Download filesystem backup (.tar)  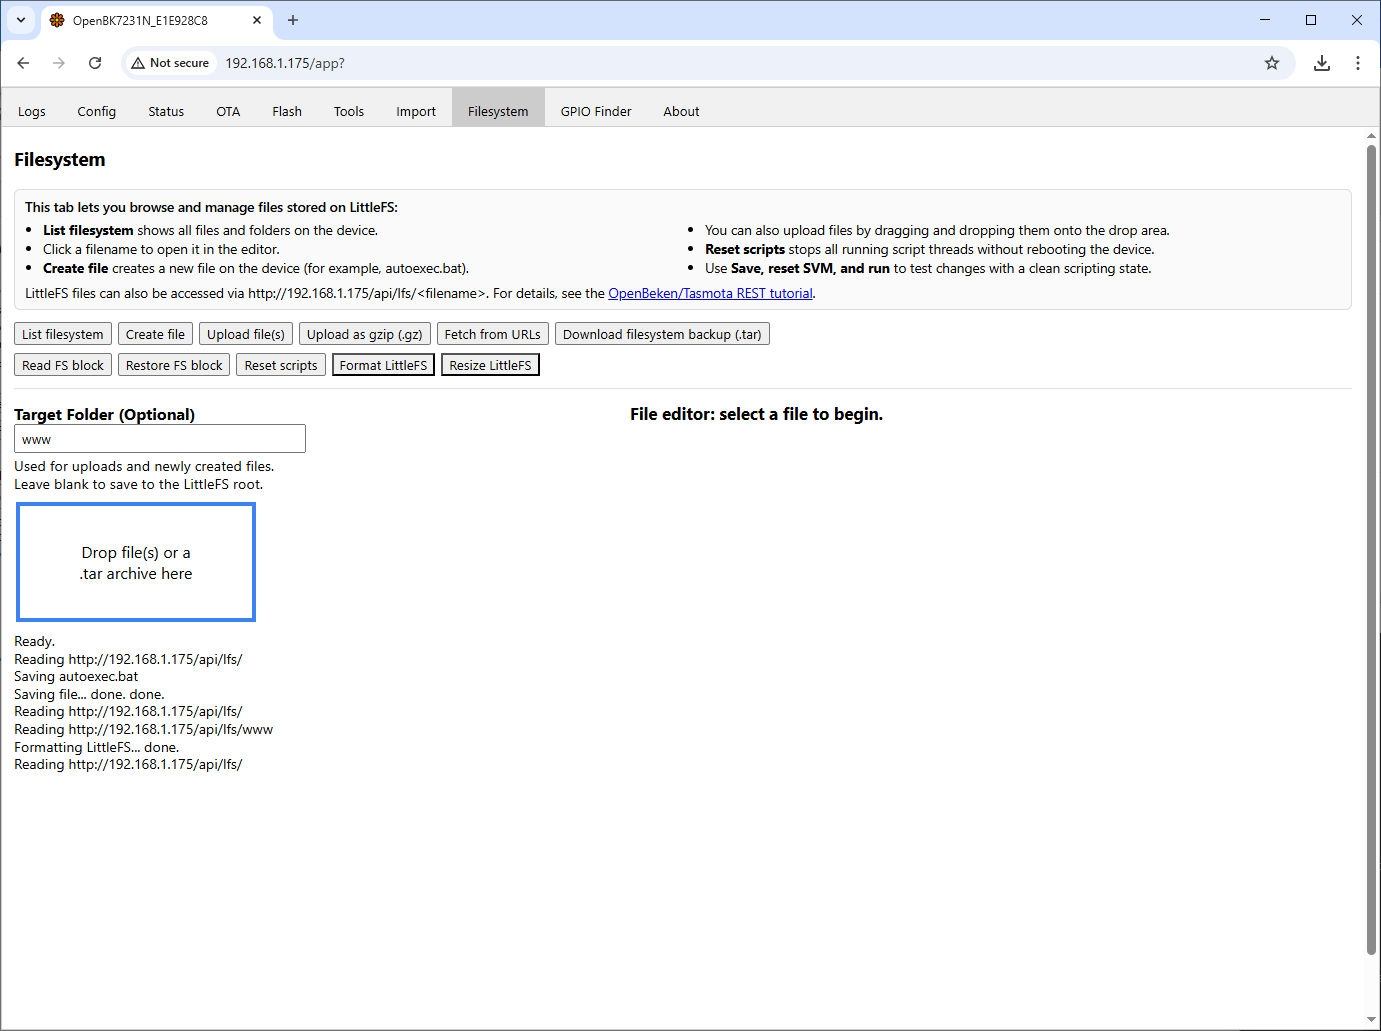click(662, 334)
